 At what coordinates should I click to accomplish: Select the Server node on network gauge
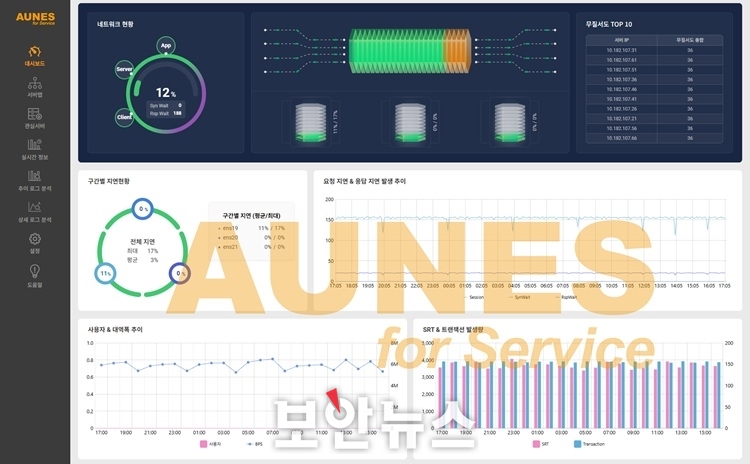tap(125, 70)
